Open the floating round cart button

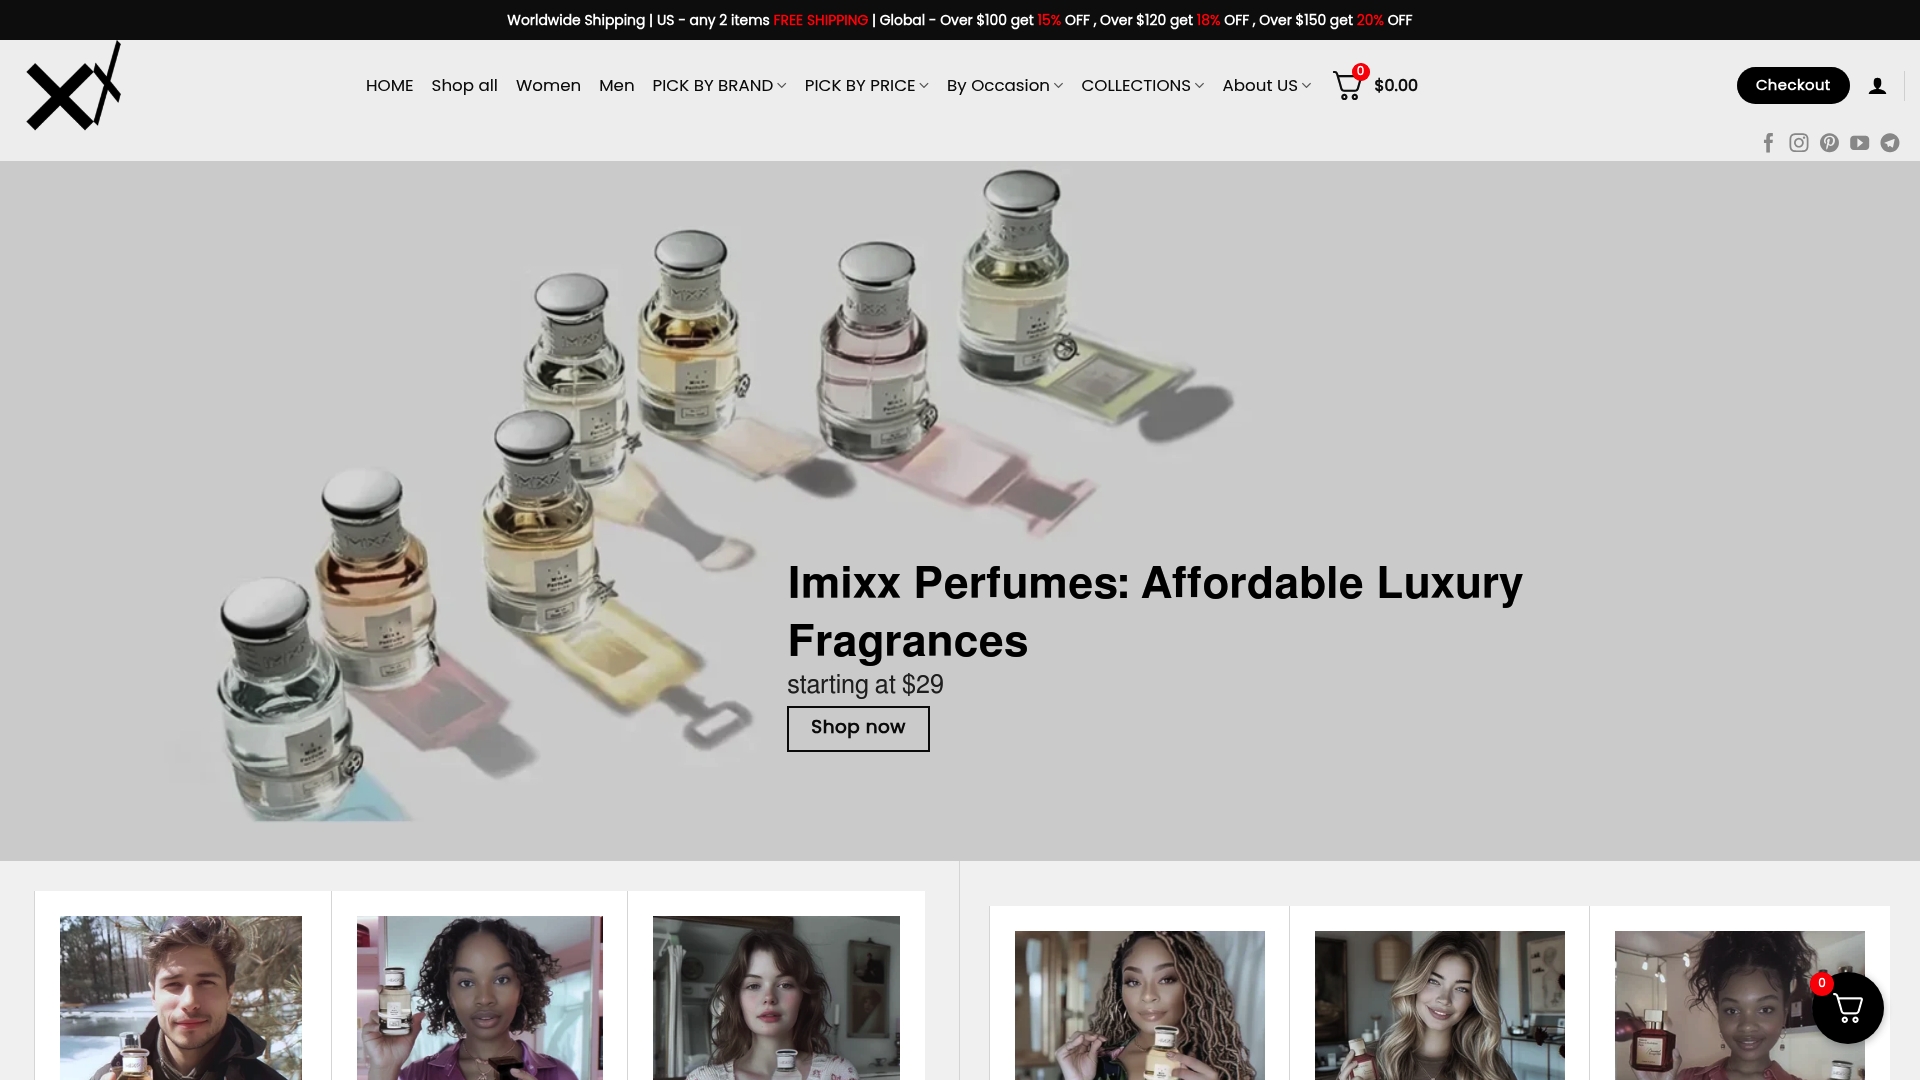coord(1848,1008)
